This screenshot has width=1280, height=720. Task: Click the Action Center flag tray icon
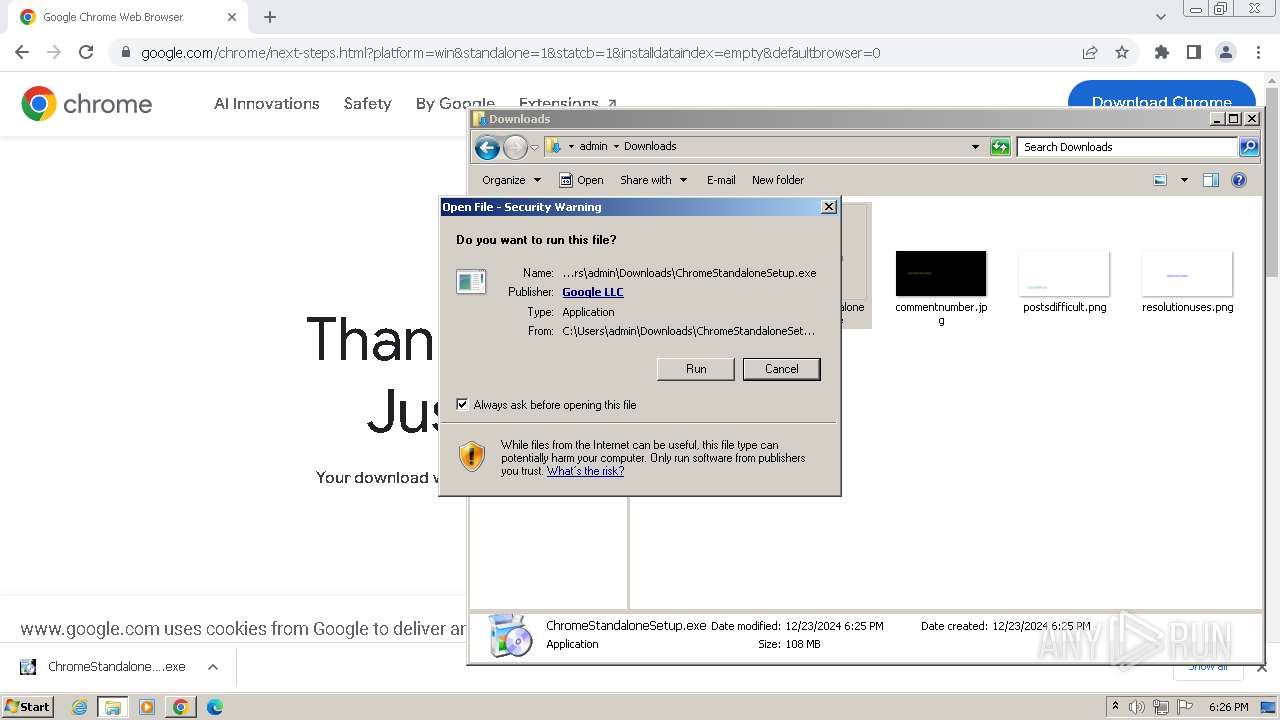(x=1185, y=707)
